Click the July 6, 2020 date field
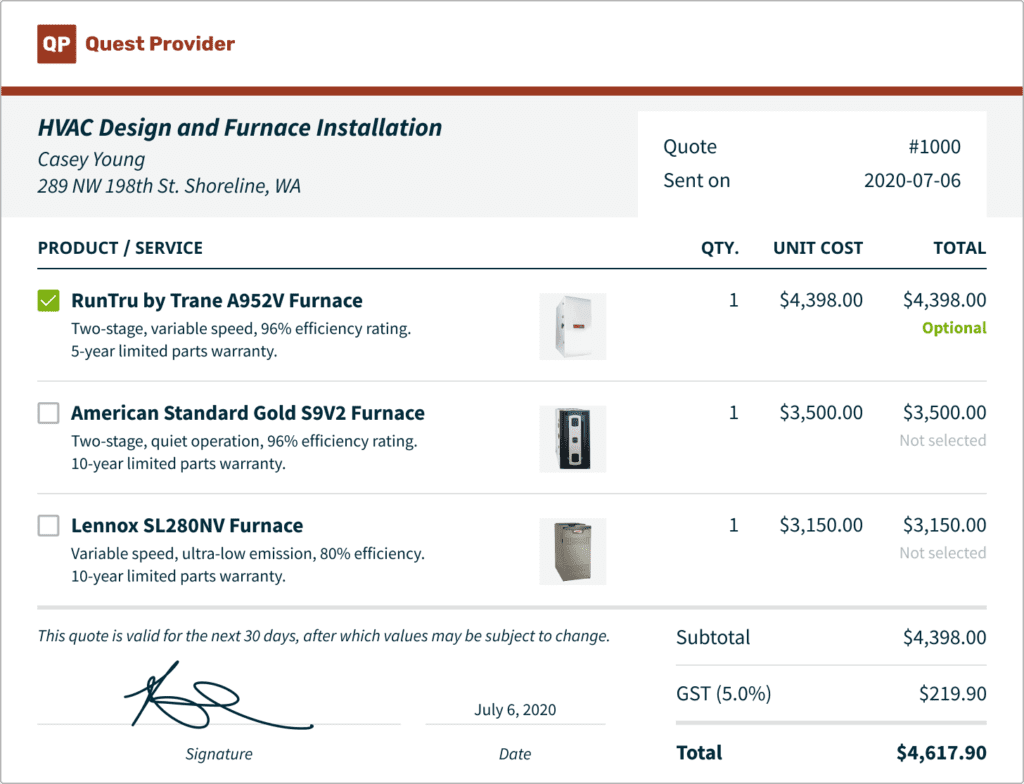Image resolution: width=1024 pixels, height=784 pixels. point(515,710)
